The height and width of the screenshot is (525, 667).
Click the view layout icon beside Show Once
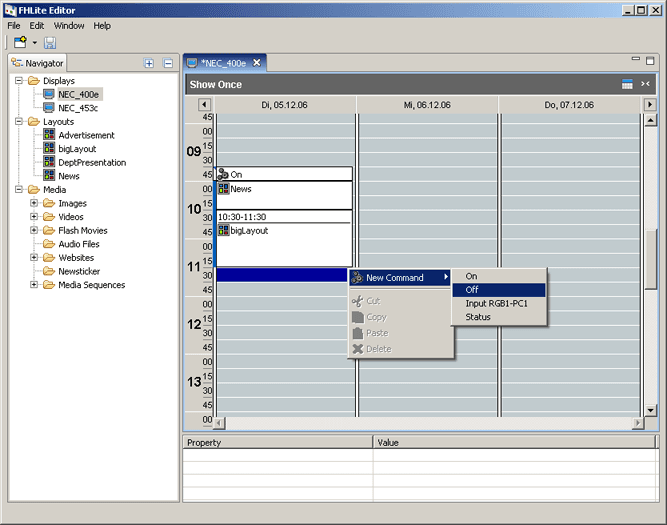[x=627, y=85]
